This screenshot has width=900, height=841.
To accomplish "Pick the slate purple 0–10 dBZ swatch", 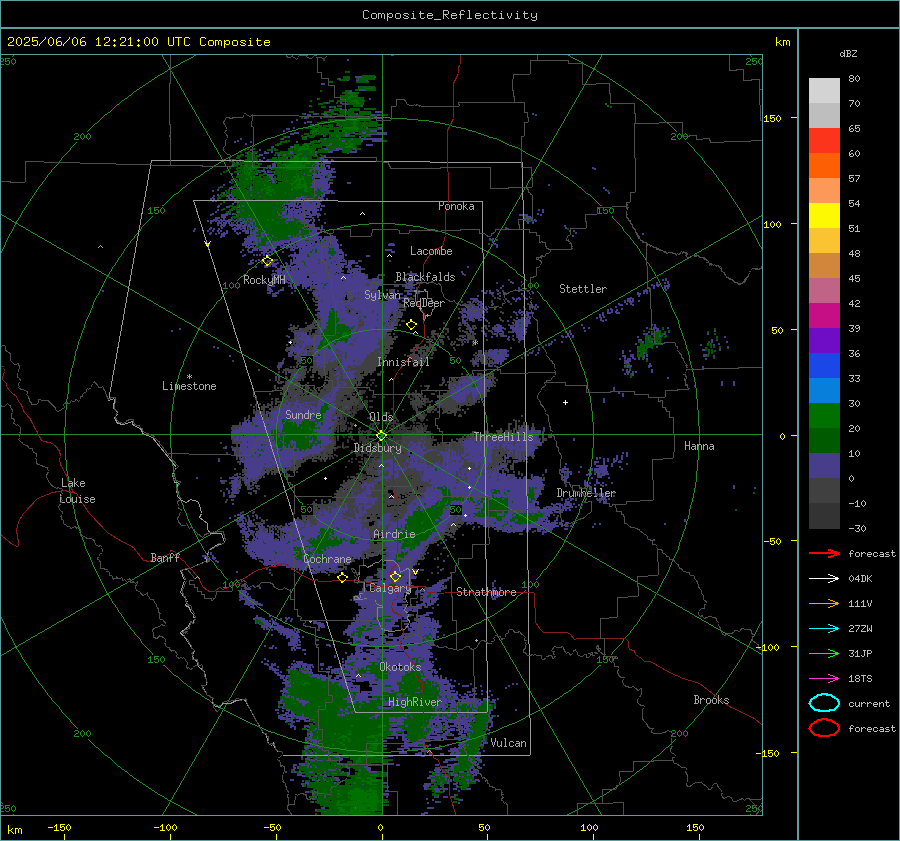I will (824, 466).
